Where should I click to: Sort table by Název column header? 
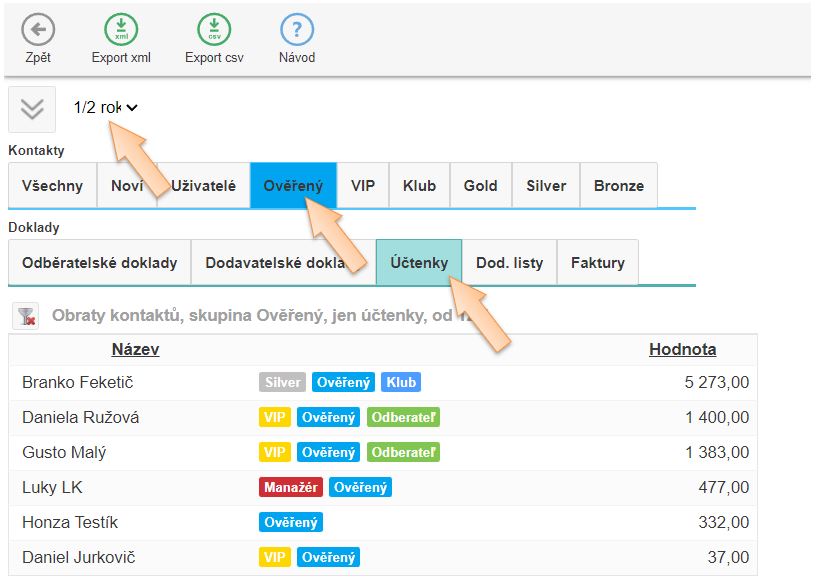pos(135,349)
